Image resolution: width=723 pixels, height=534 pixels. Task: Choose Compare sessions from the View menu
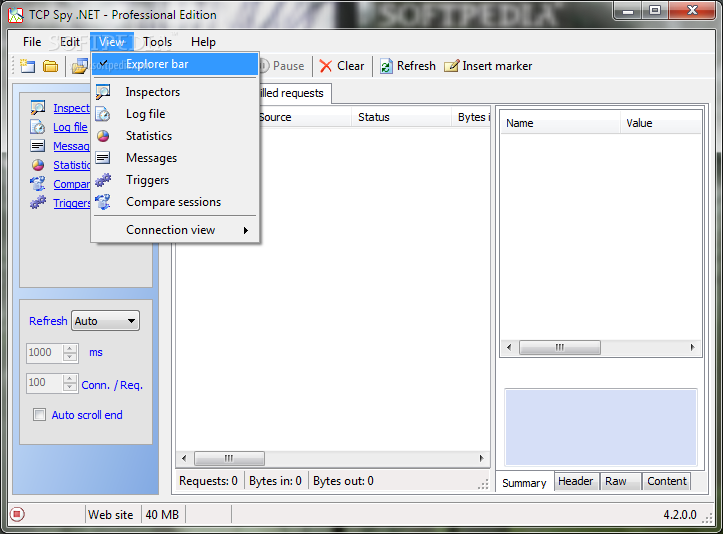[x=175, y=202]
